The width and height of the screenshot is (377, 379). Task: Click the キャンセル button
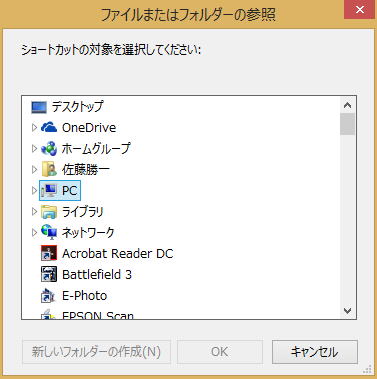315,352
